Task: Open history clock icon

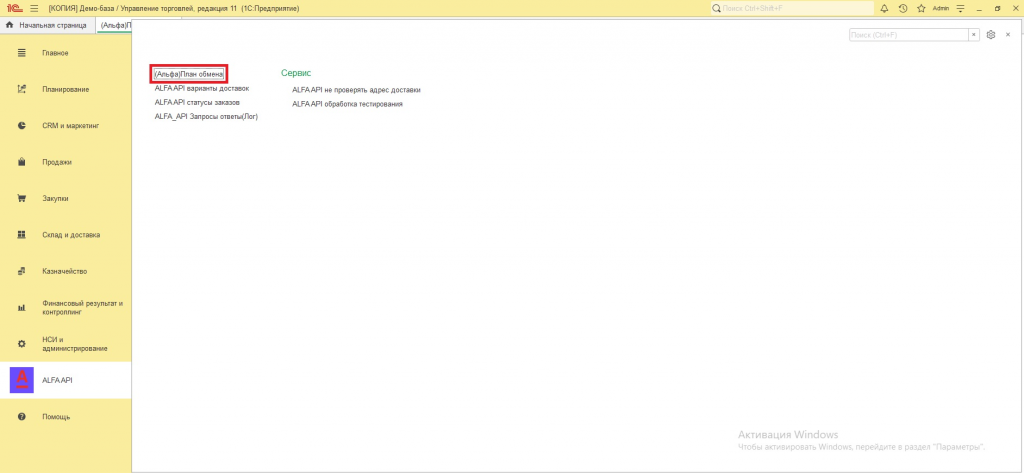Action: (x=903, y=8)
